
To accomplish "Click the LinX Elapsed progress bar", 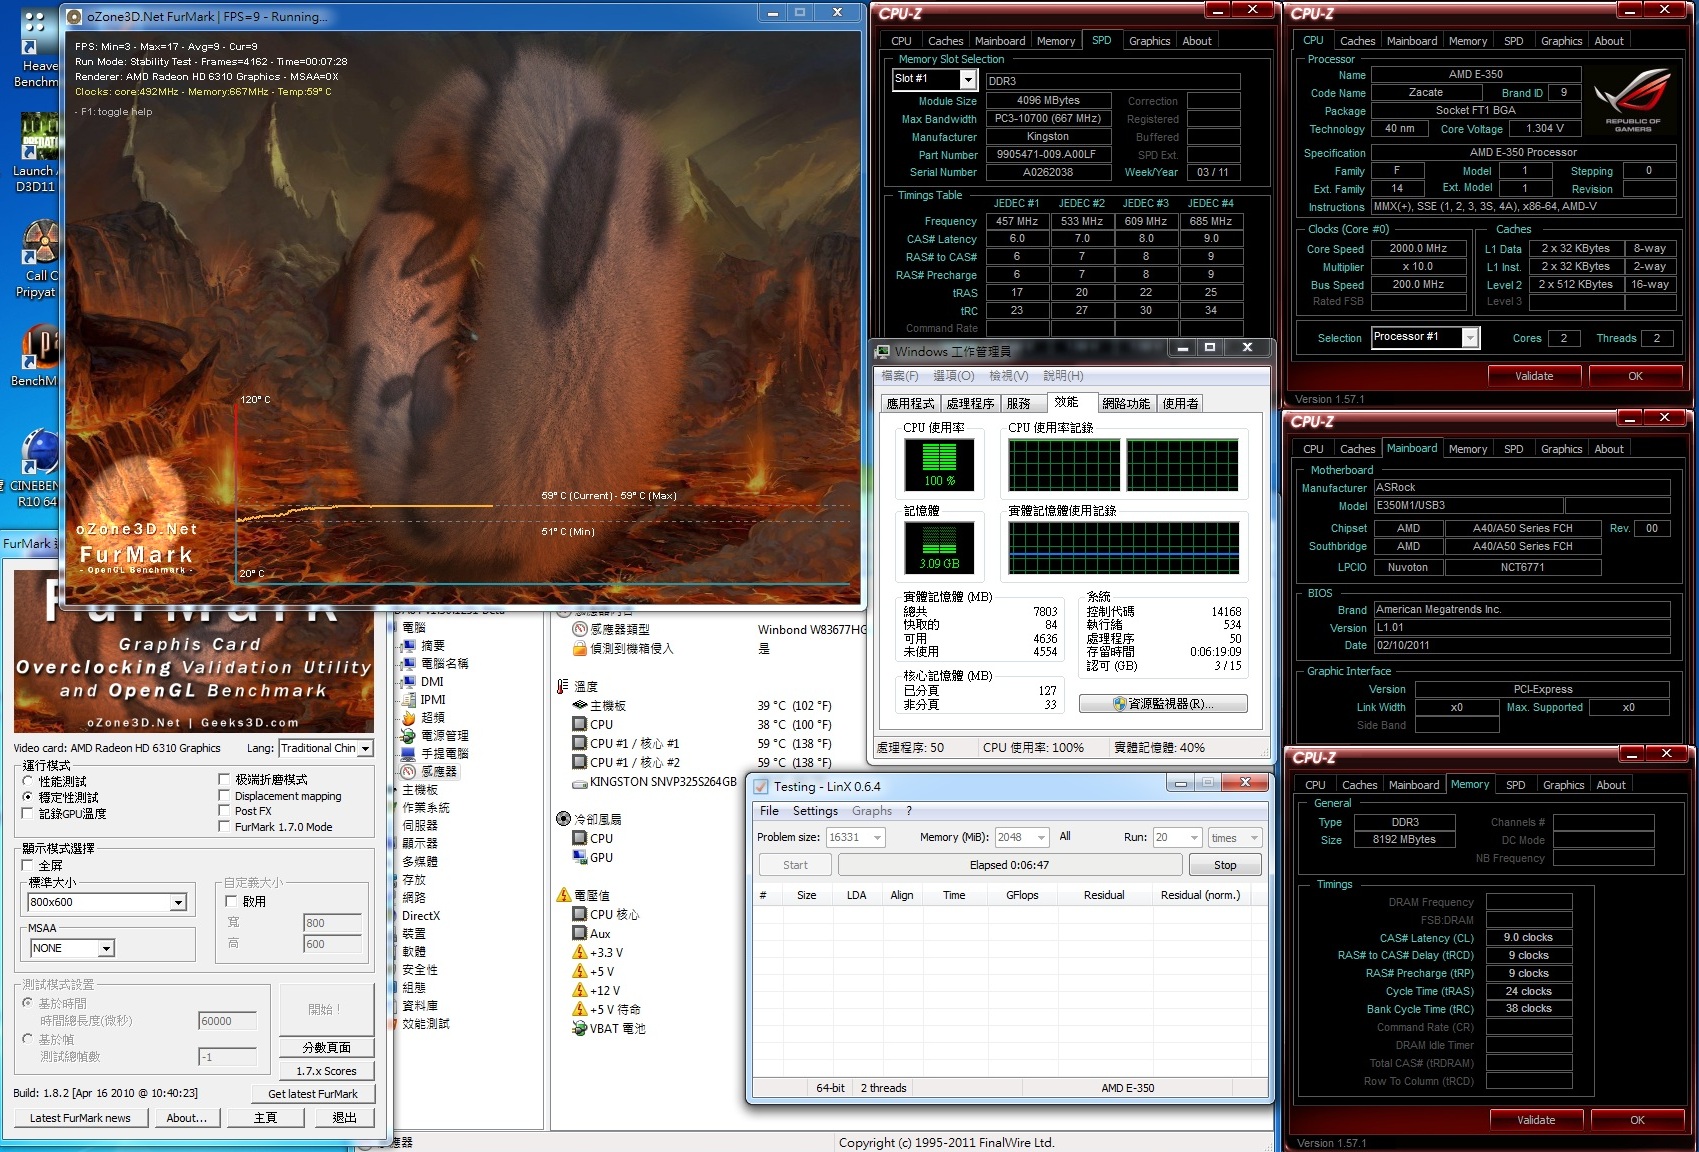I will (x=1009, y=865).
